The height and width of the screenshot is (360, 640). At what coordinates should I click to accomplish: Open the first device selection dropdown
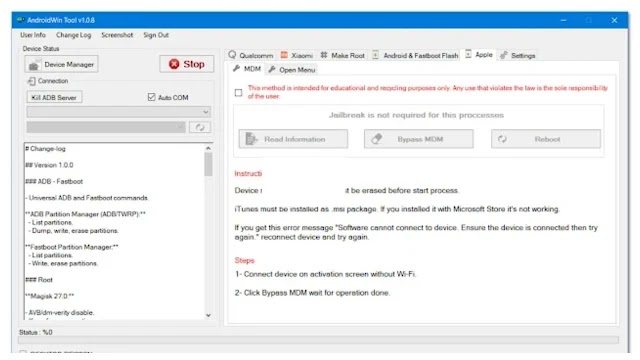click(119, 112)
